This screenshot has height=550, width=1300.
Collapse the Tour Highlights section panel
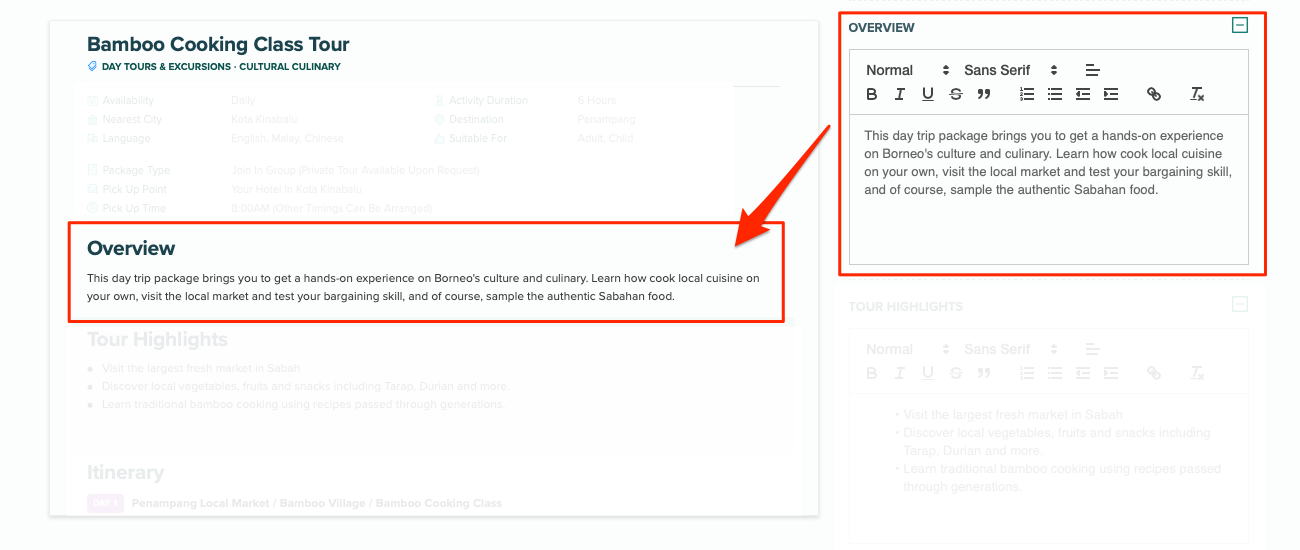(1240, 304)
